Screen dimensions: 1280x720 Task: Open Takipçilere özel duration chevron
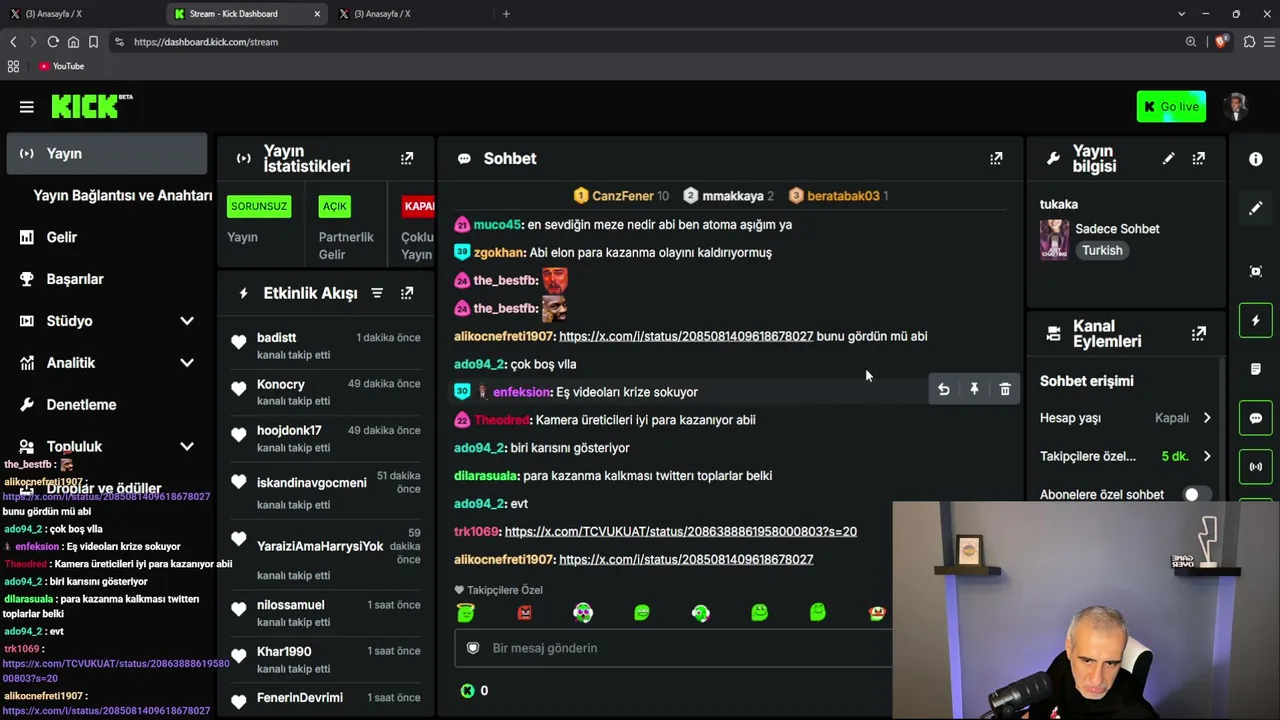(1207, 456)
